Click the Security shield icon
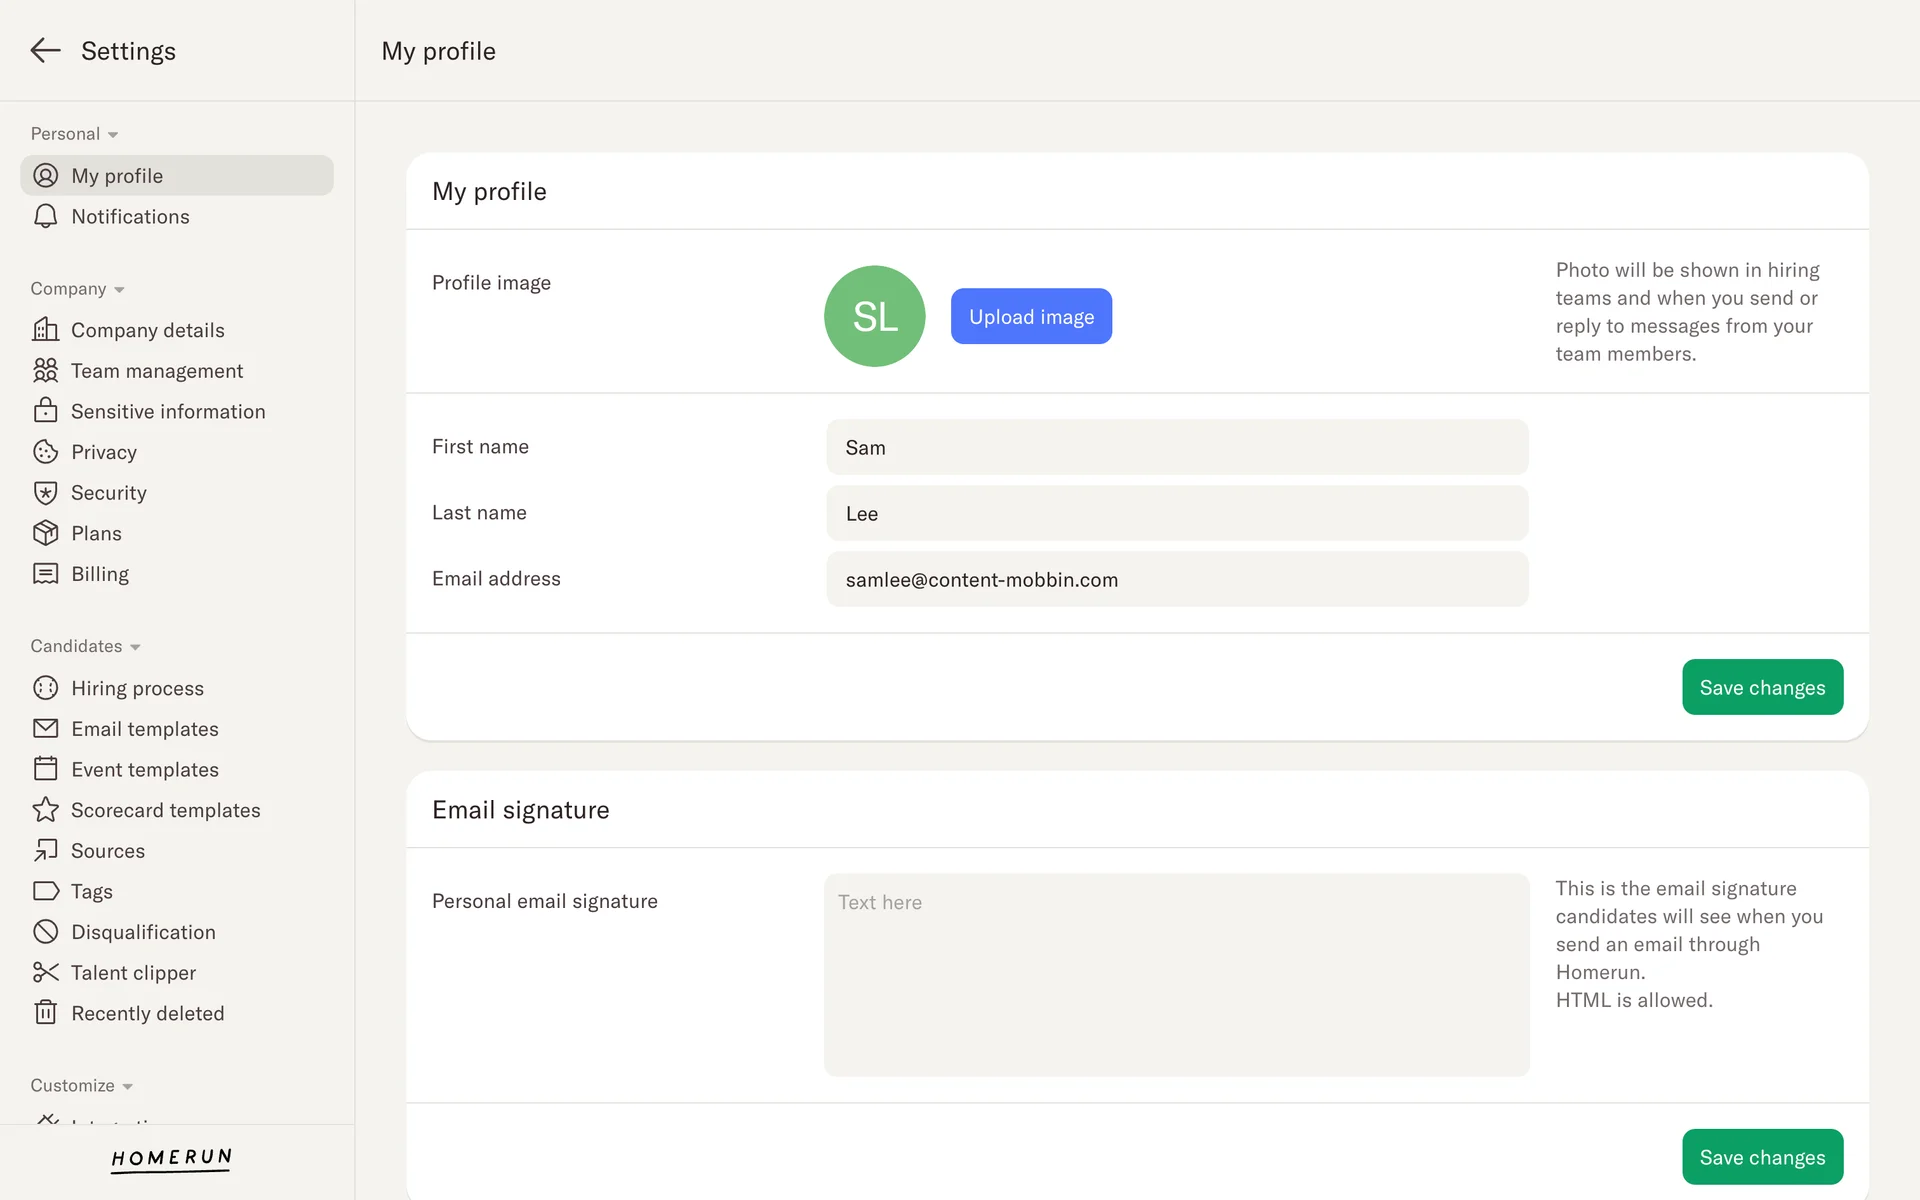 click(45, 493)
